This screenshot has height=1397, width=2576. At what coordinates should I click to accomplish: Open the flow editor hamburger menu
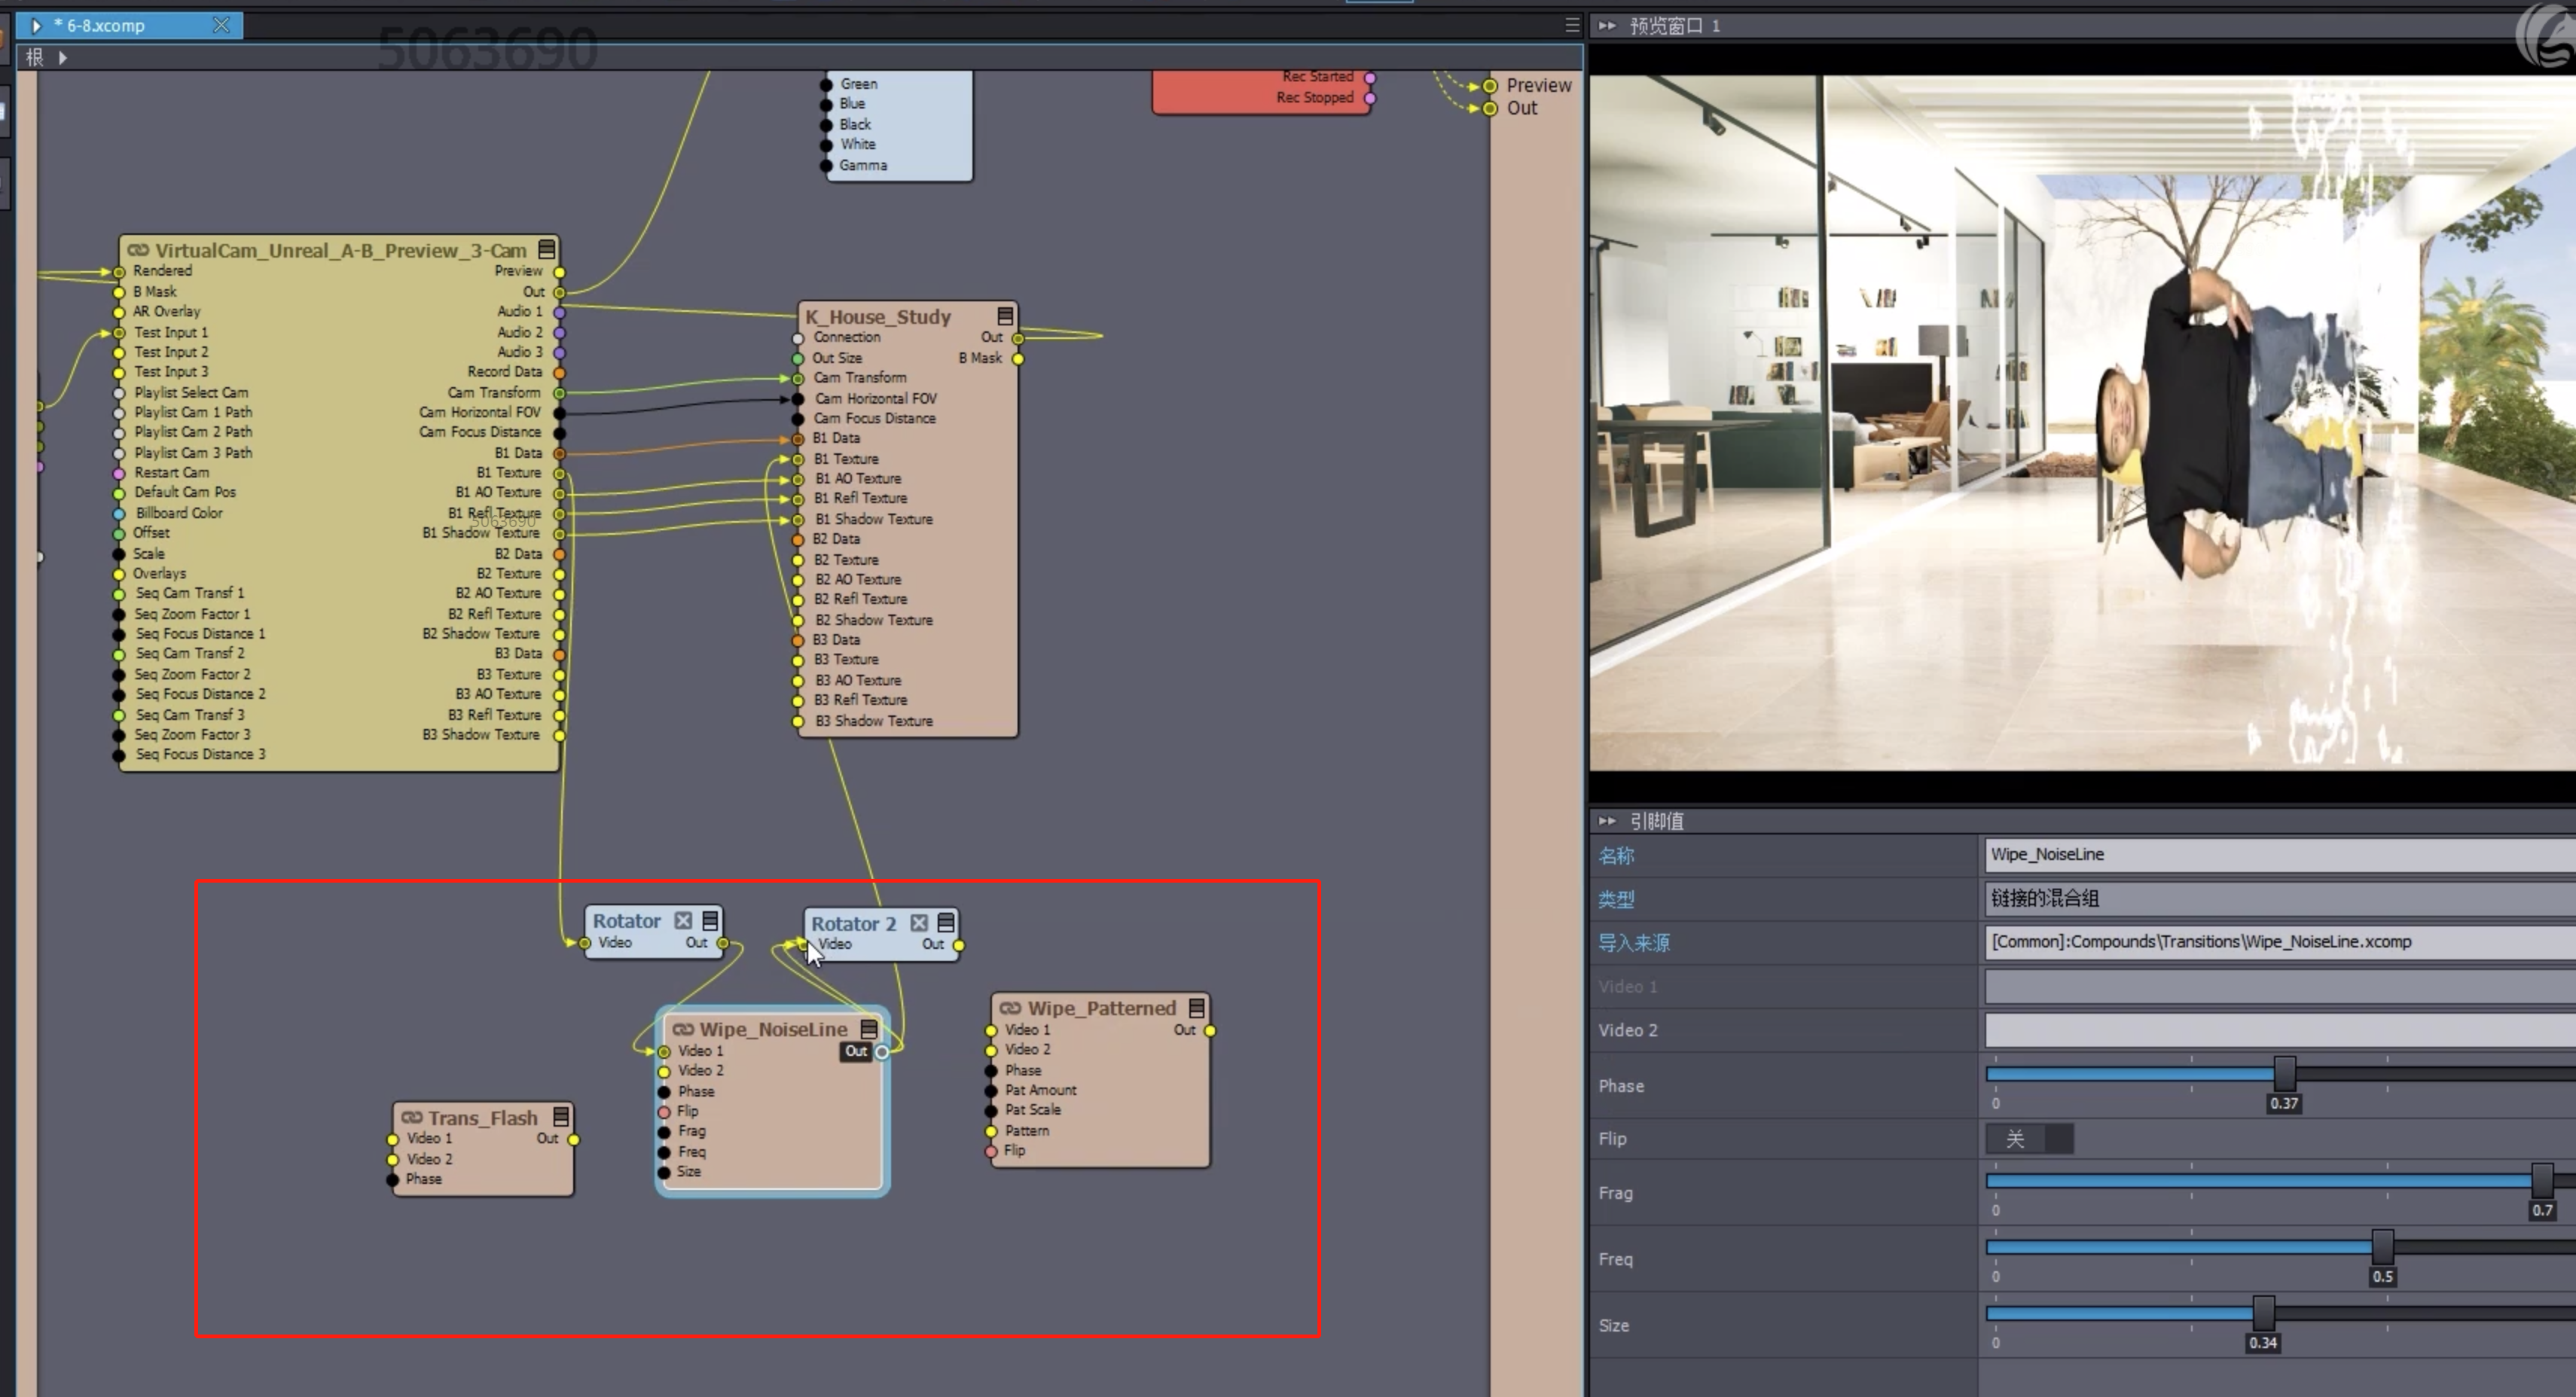(1571, 26)
